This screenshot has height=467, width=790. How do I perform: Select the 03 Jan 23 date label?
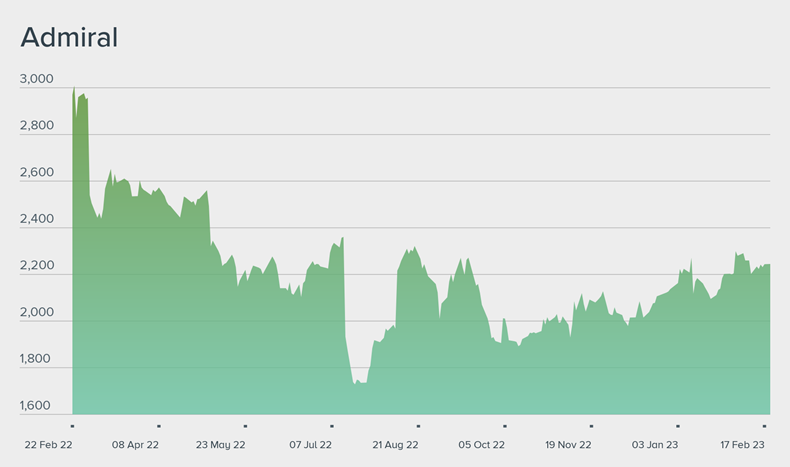655,444
